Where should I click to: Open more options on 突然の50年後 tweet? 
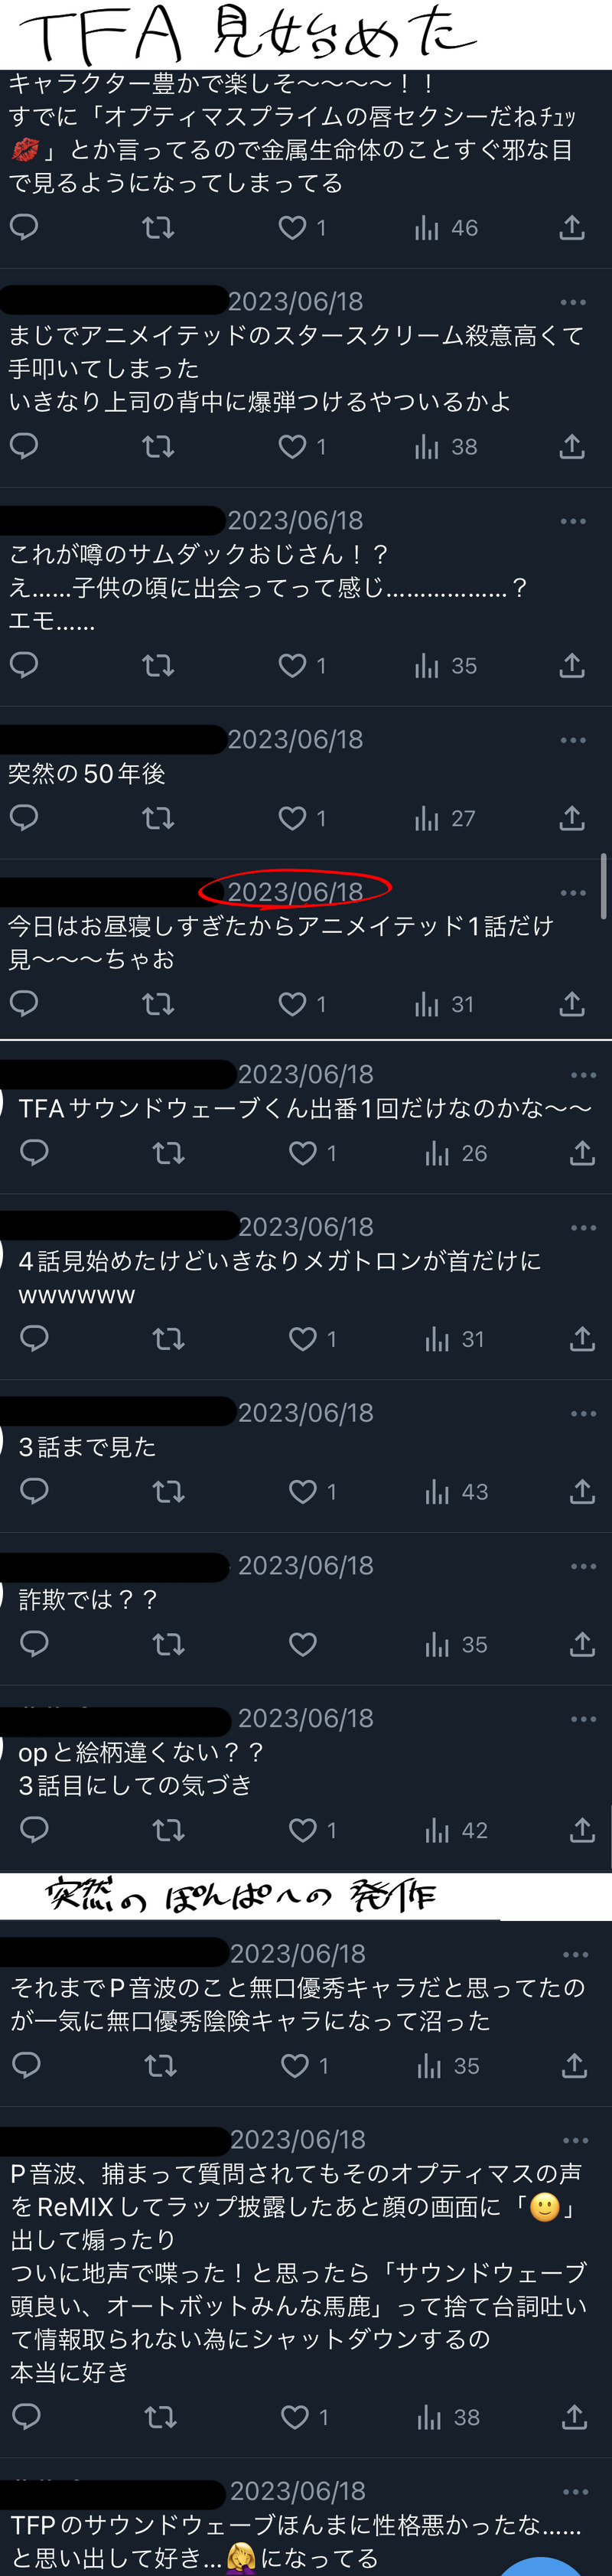573,740
